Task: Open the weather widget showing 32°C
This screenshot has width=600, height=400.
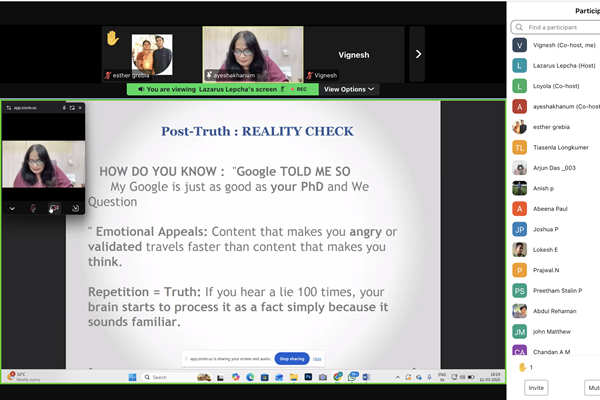Action: [24, 377]
